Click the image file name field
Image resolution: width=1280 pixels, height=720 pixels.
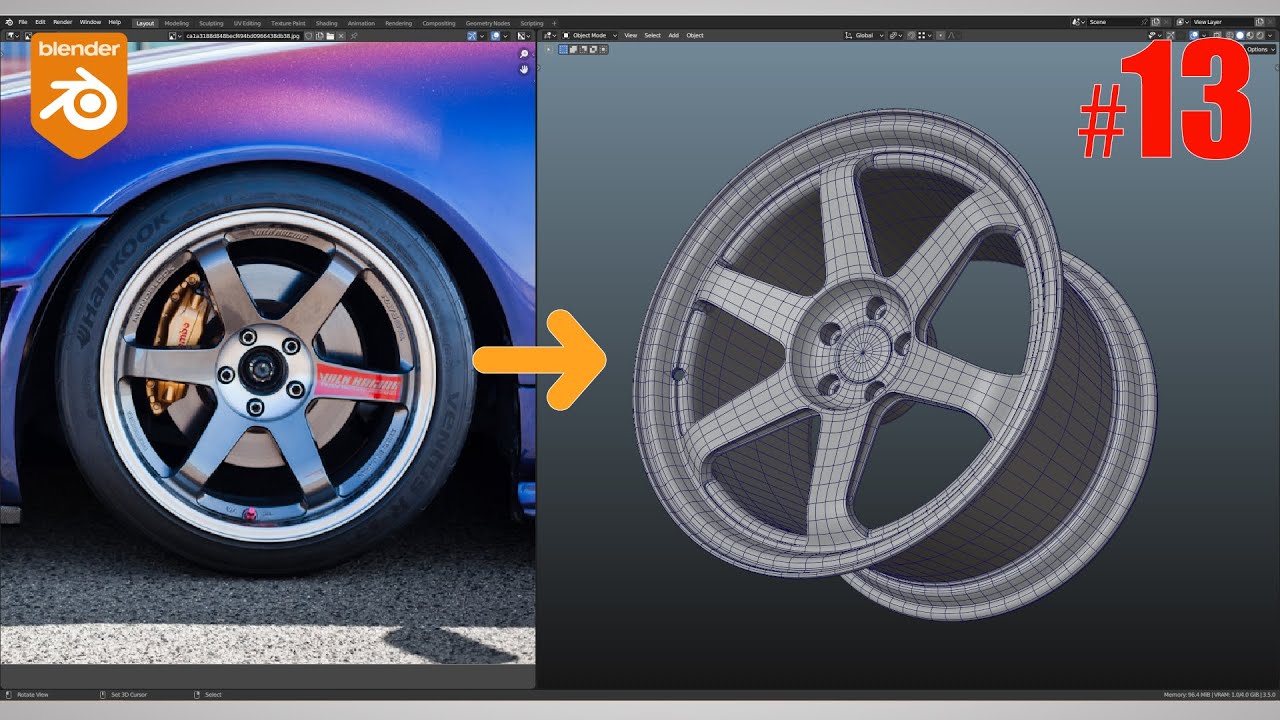click(x=243, y=36)
